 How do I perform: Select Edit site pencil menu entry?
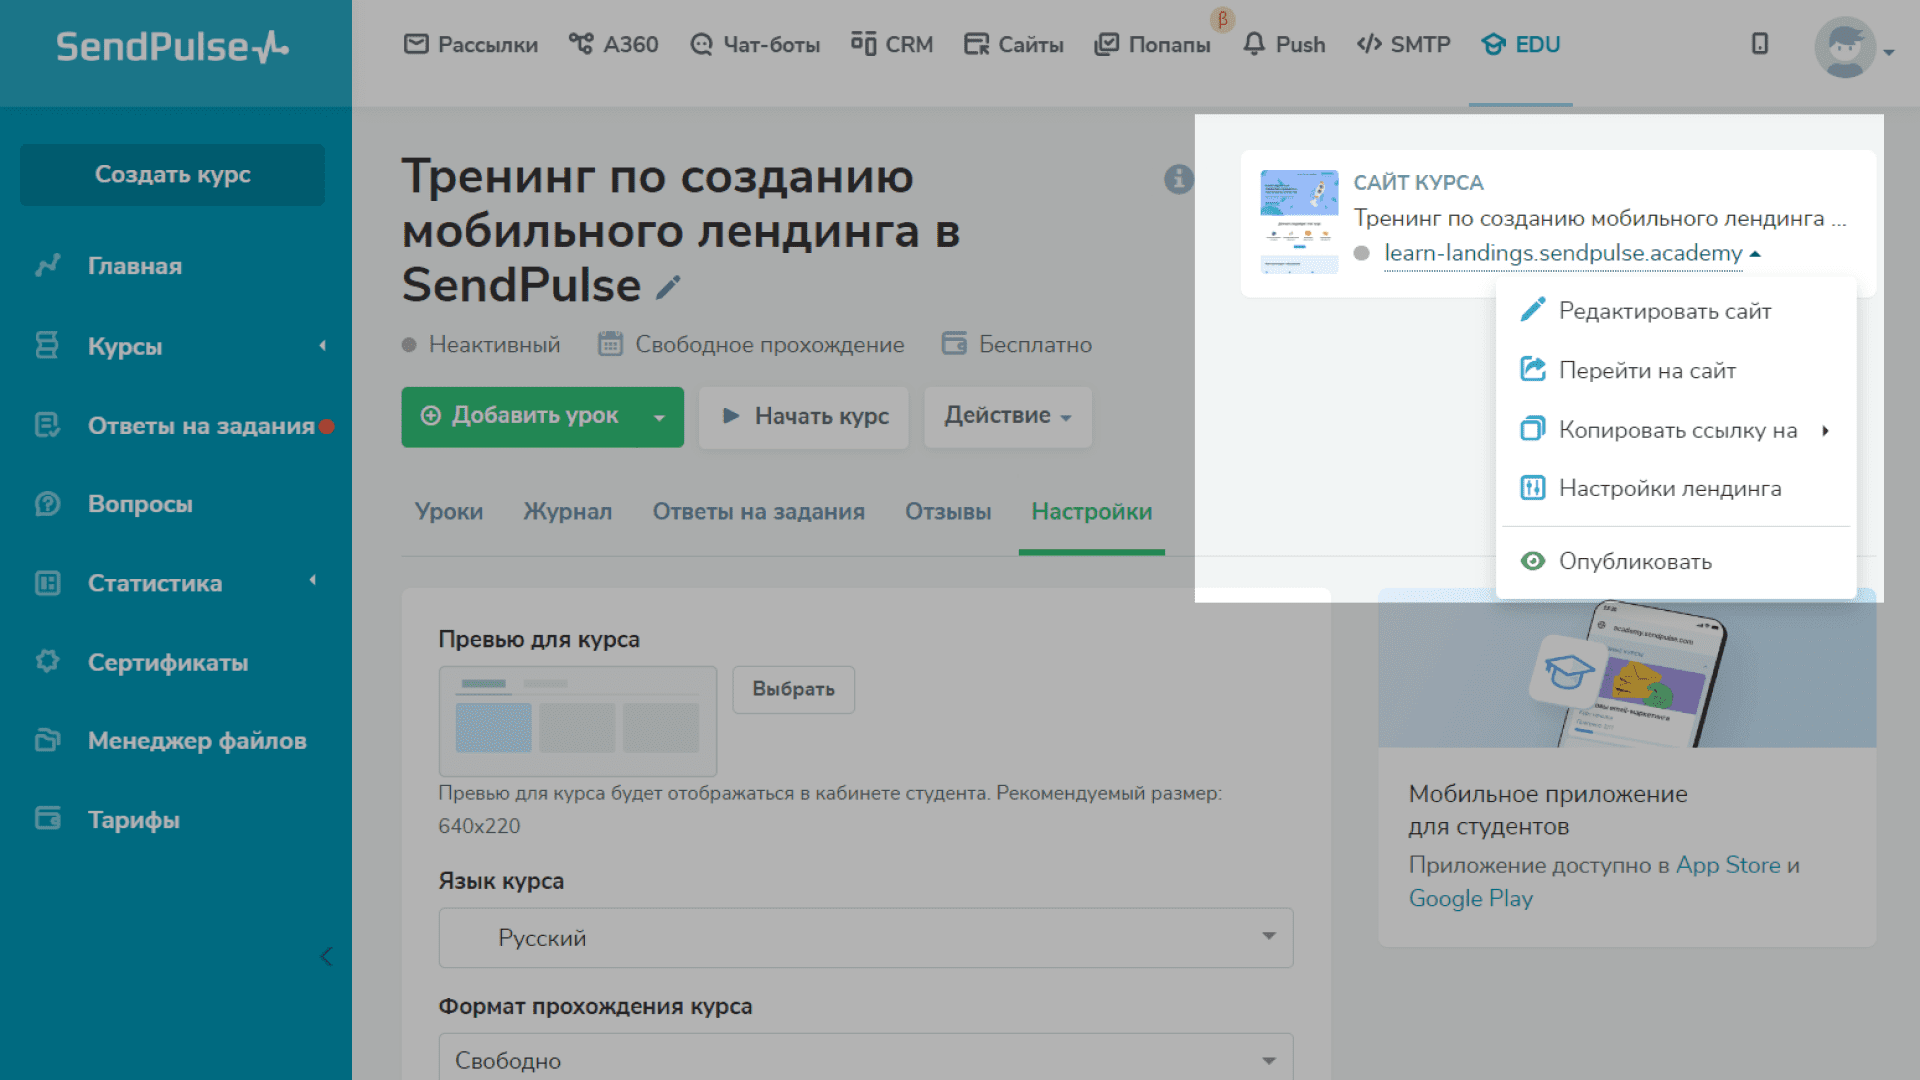[x=1664, y=311]
